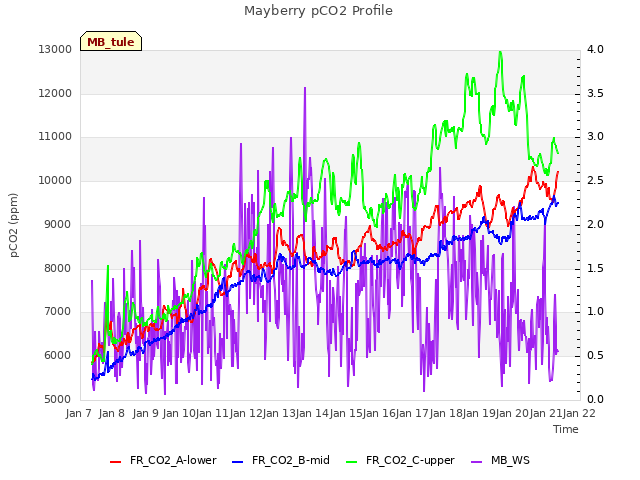Click the 3.5 right axis tick label
640x480 pixels.
point(595,93)
